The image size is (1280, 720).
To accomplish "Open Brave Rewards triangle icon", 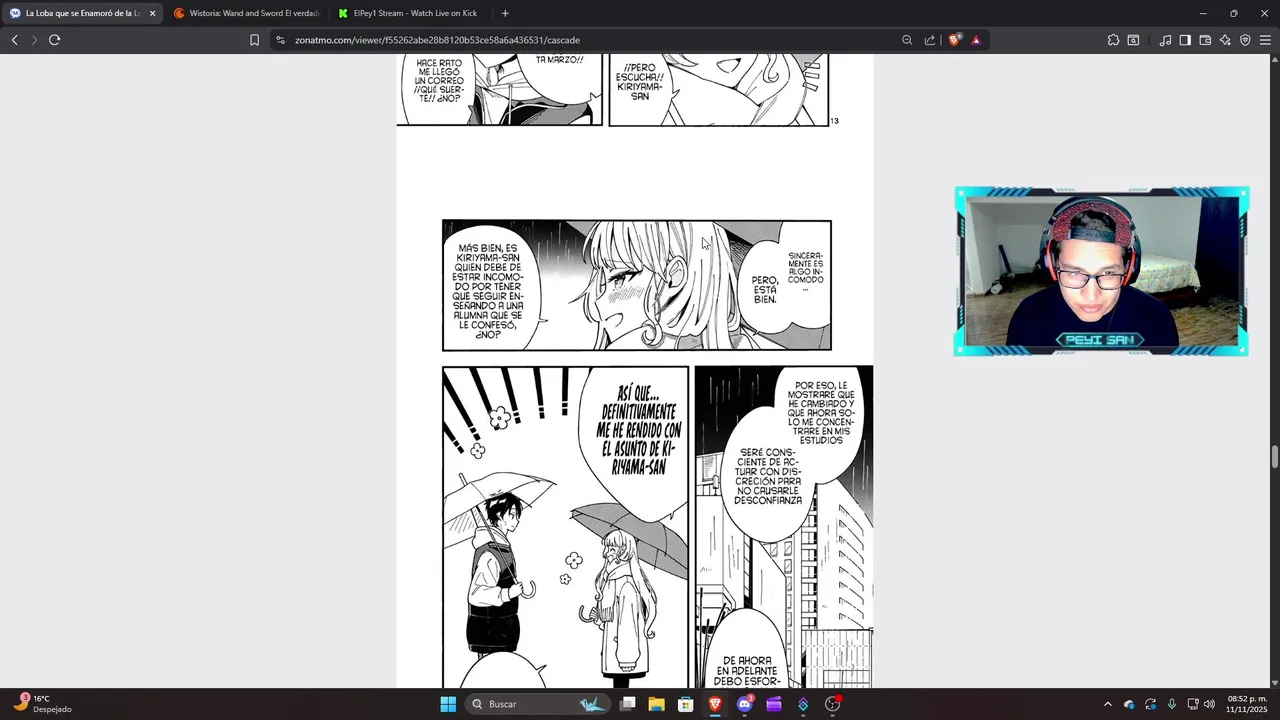I will [x=976, y=40].
